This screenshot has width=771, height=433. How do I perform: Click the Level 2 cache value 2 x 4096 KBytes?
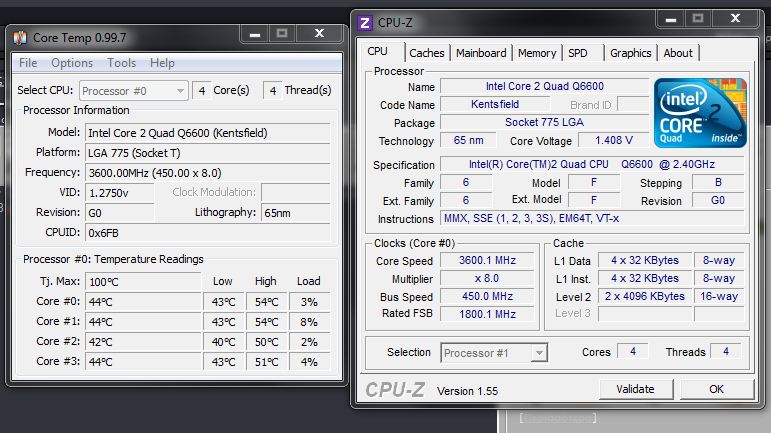click(x=645, y=296)
